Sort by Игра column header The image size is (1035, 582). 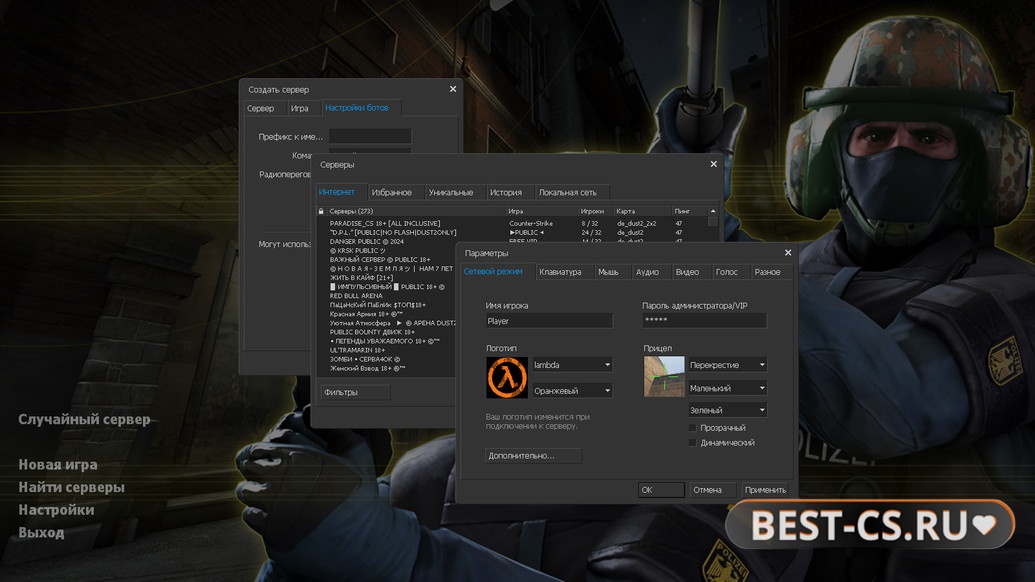(x=542, y=211)
